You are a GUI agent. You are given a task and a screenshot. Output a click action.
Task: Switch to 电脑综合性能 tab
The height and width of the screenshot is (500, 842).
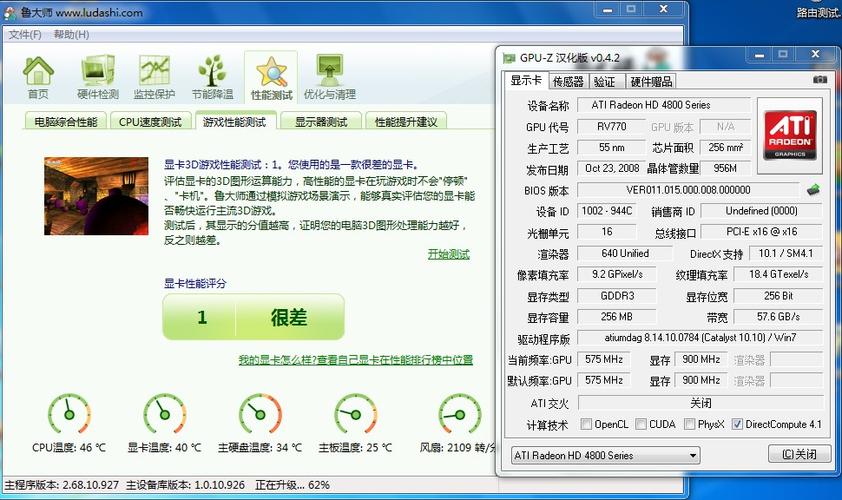[66, 122]
